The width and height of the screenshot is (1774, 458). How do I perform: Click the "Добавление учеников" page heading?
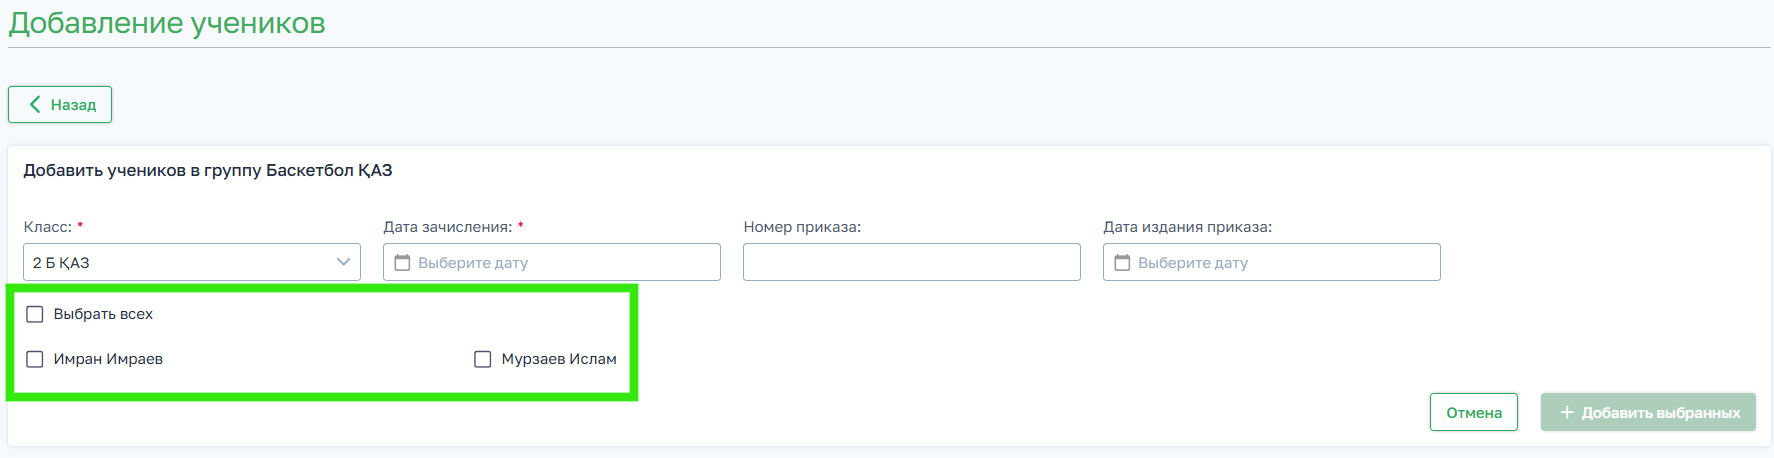[167, 23]
